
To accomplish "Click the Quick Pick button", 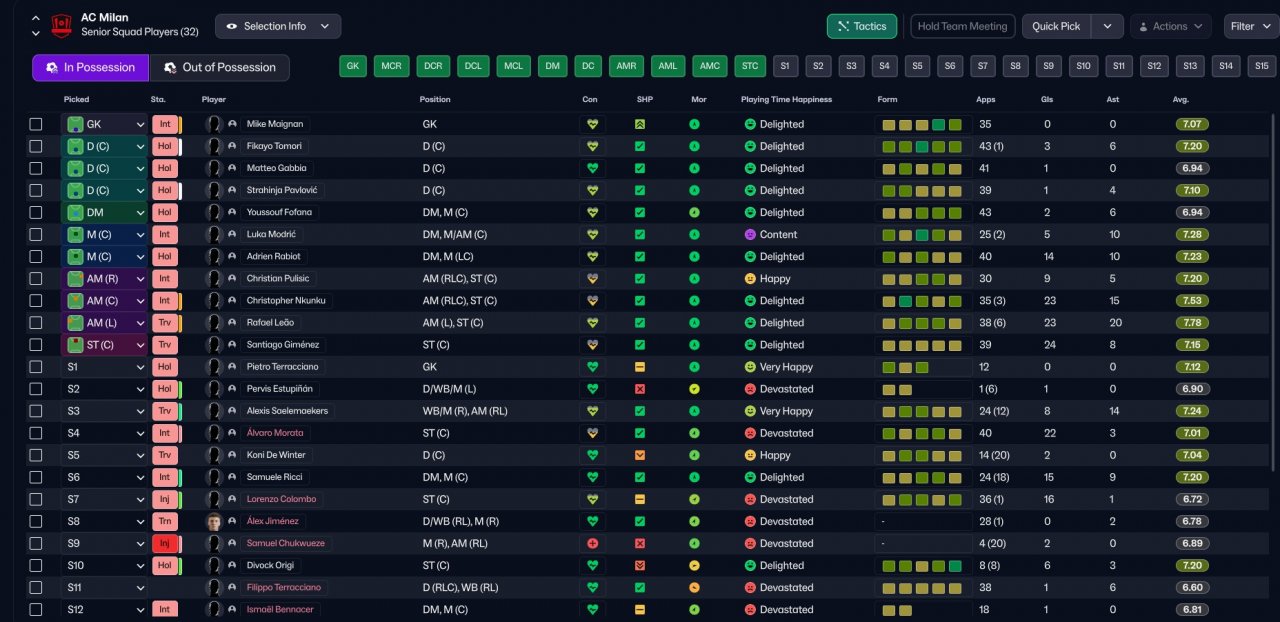I will point(1057,26).
